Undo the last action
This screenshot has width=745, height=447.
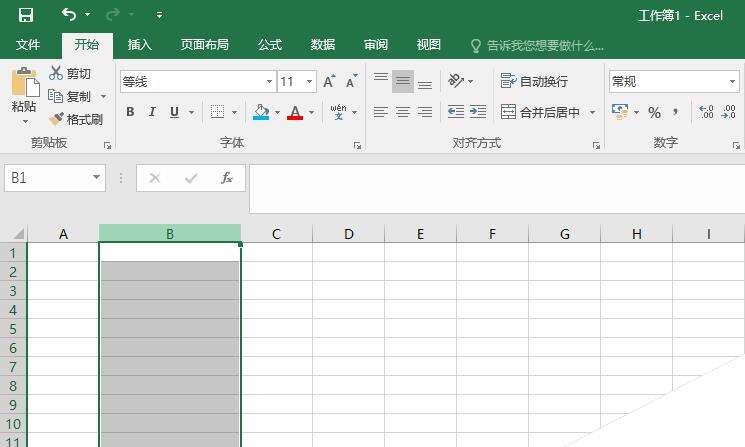(69, 15)
